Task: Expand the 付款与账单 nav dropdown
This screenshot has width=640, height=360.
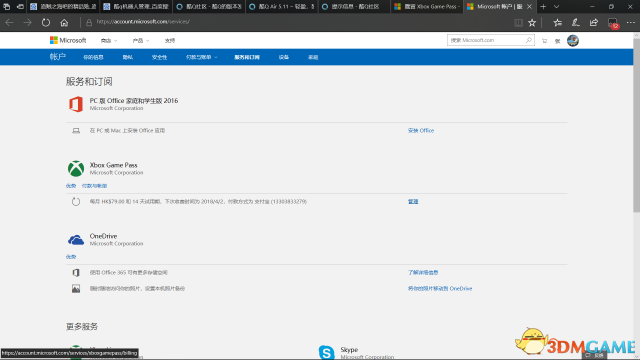Action: click(x=202, y=57)
